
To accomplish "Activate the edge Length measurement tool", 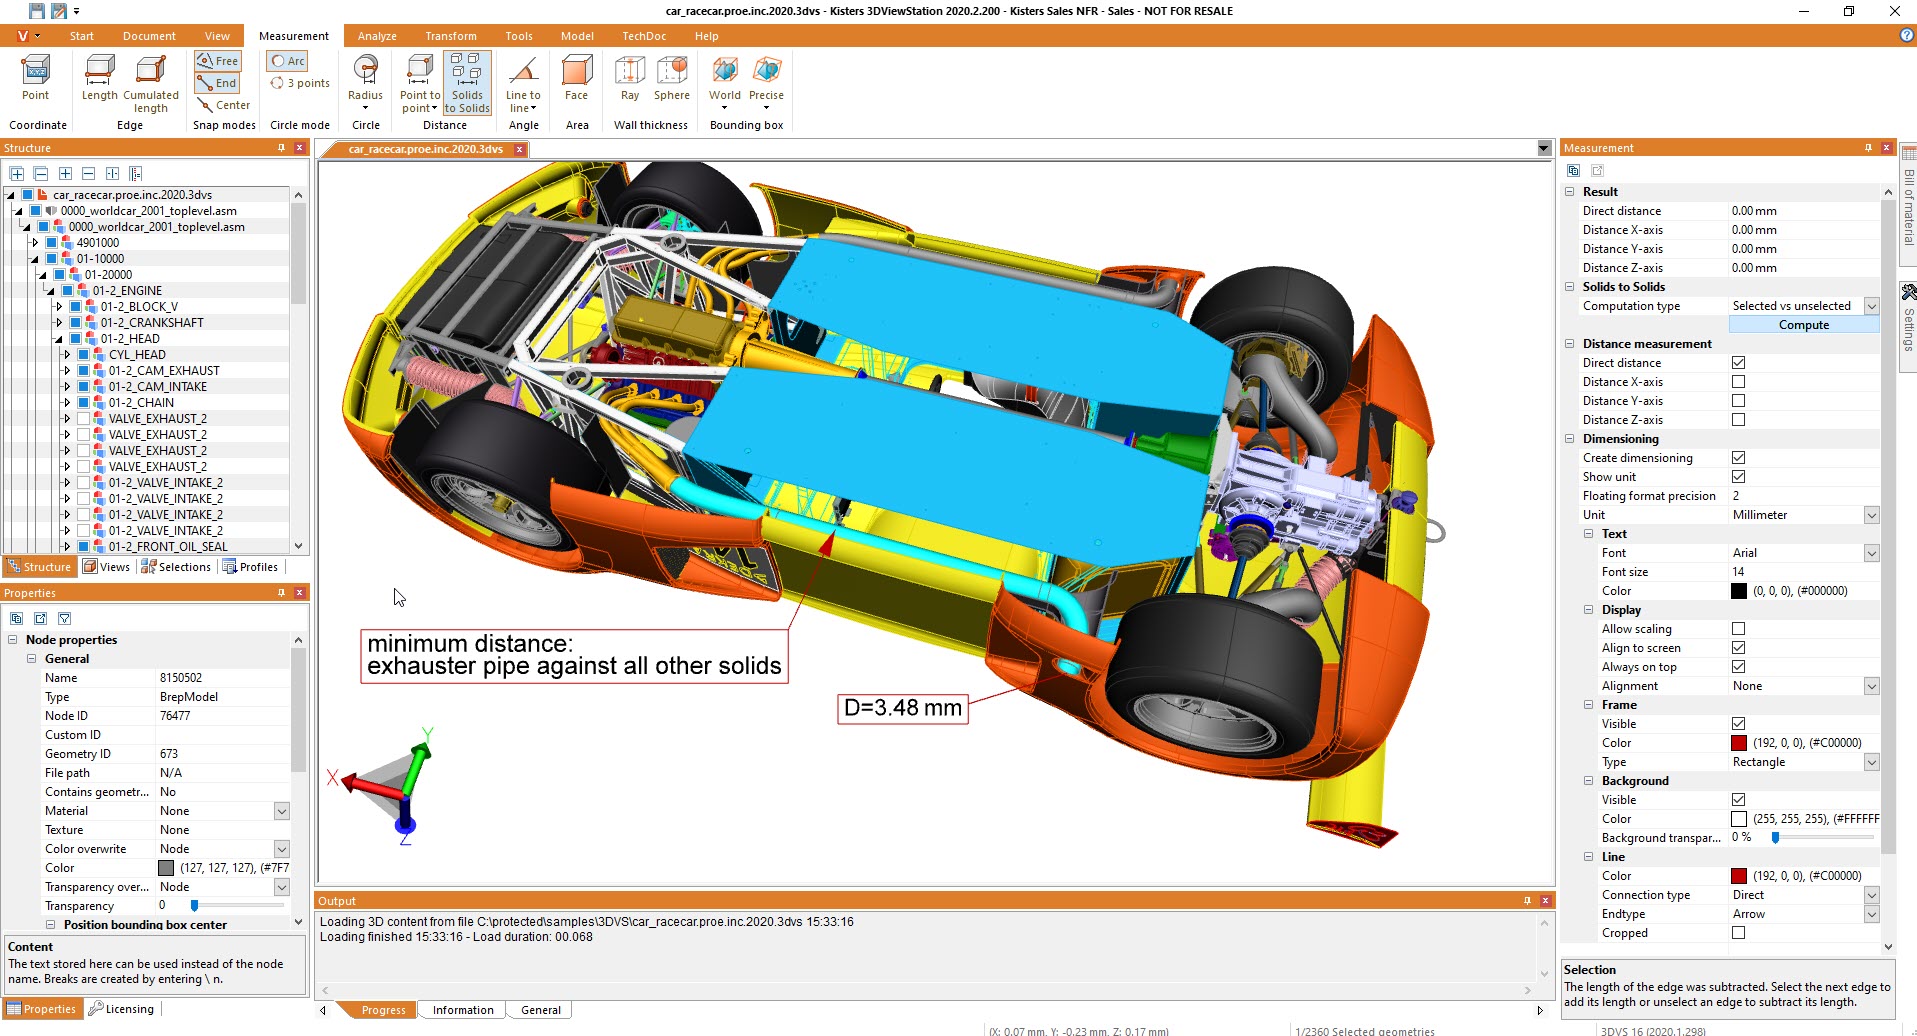I will click(99, 78).
